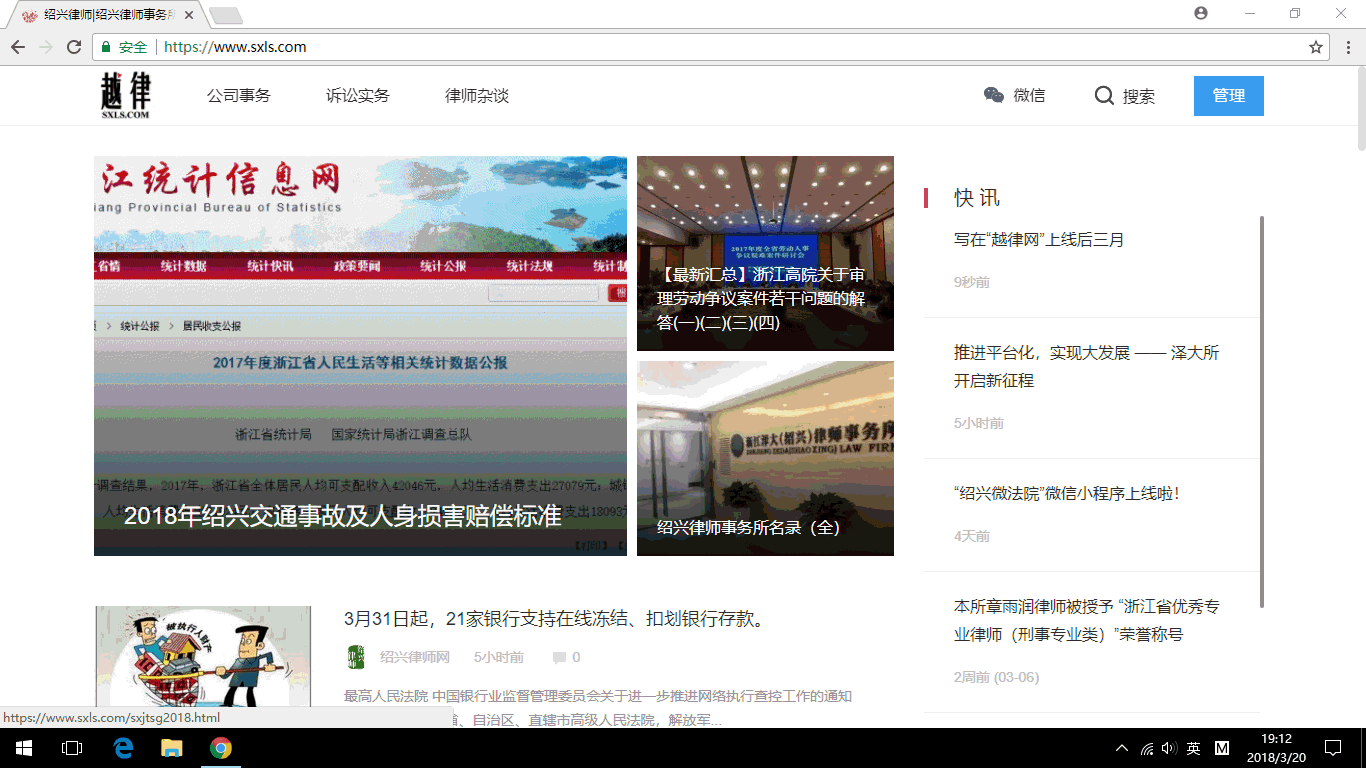Click the red bar beside 快讯
This screenshot has width=1366, height=768.
928,198
